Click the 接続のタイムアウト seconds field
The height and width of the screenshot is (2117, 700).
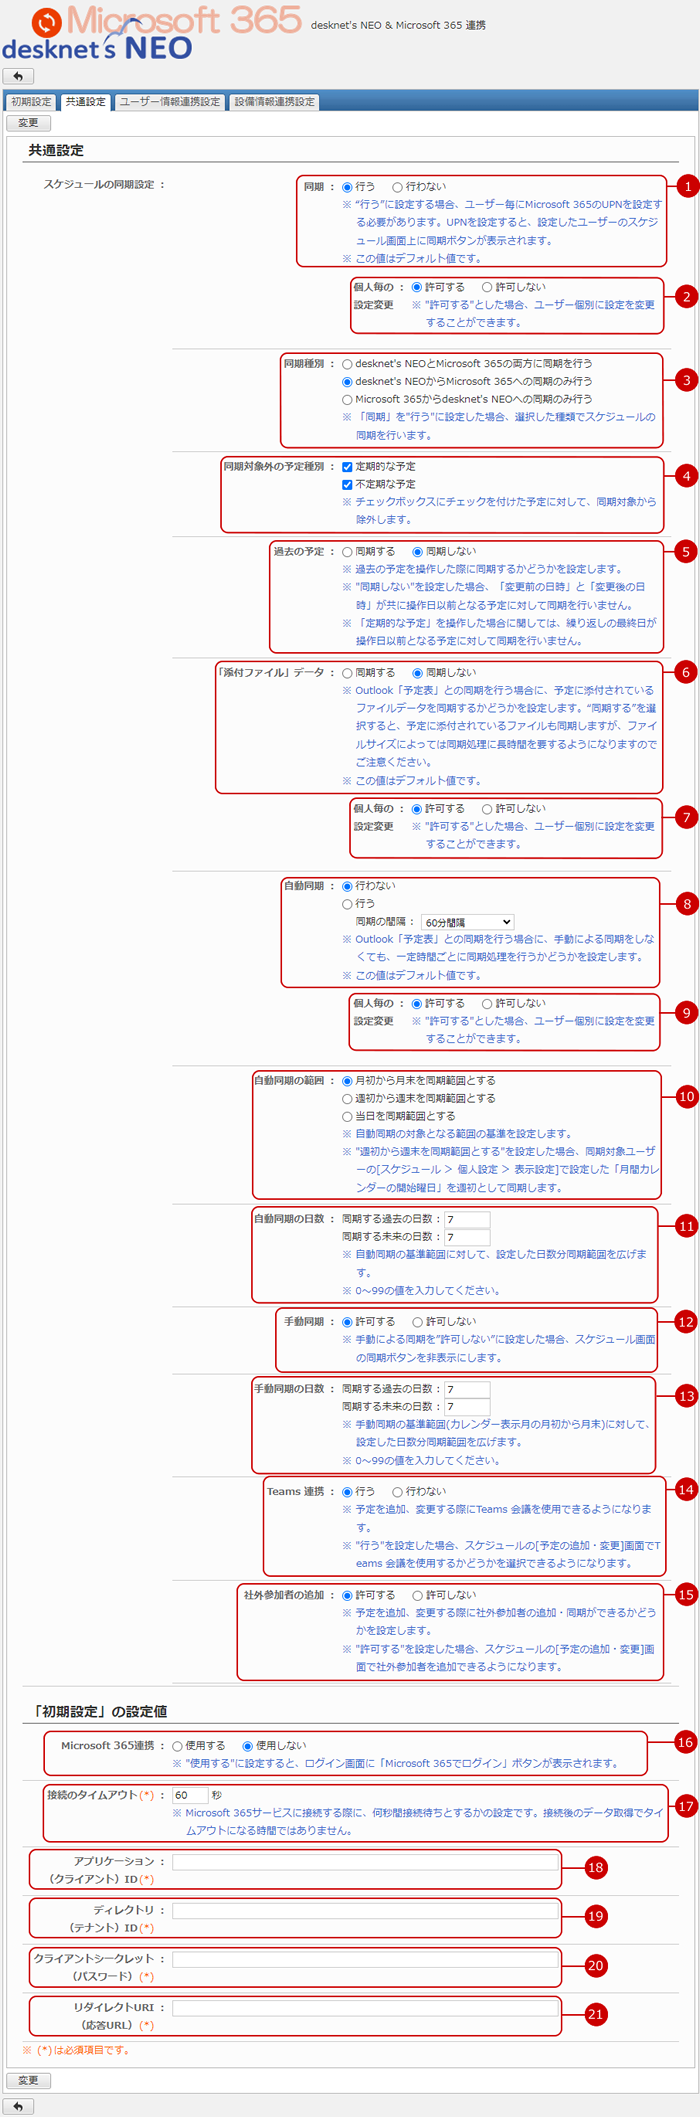tap(190, 1795)
